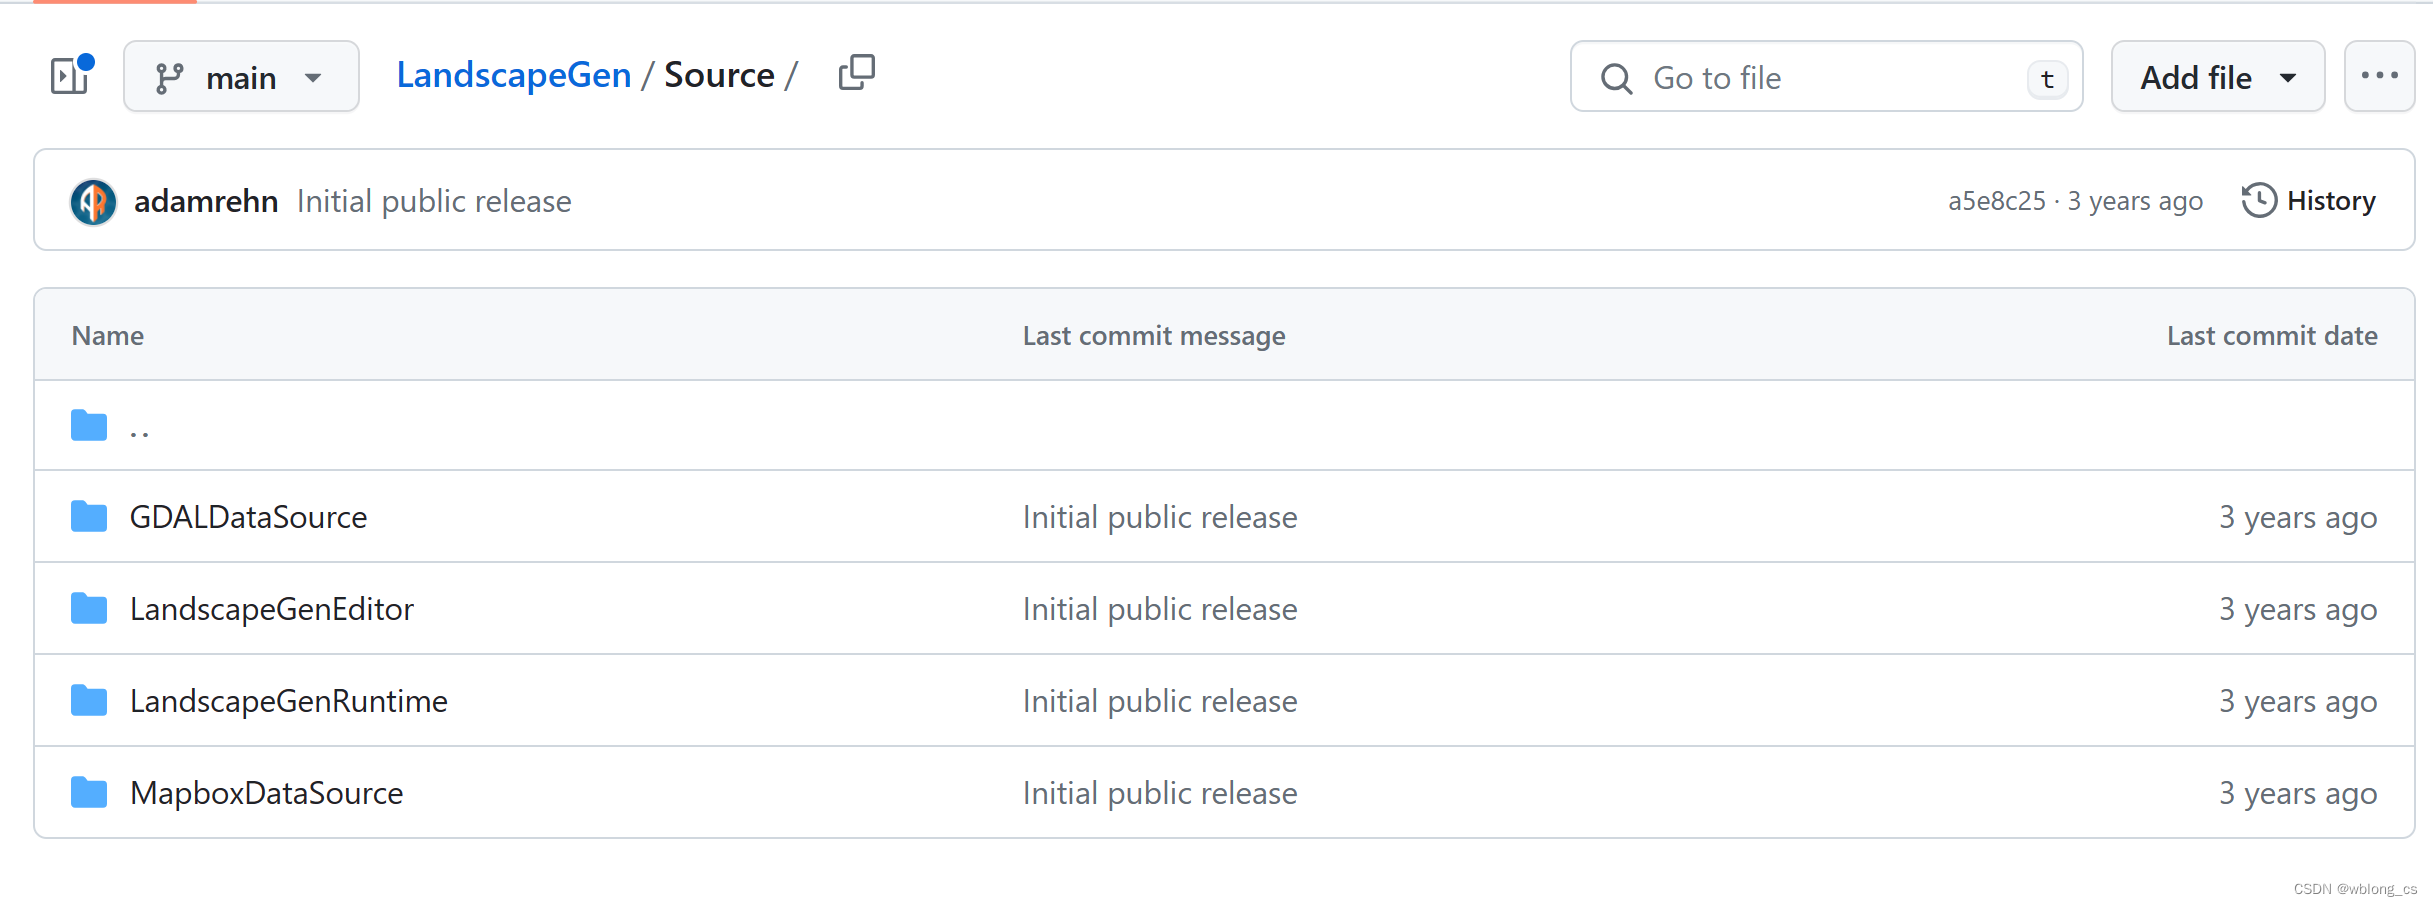Open the LandscapeGenEditor folder

271,609
